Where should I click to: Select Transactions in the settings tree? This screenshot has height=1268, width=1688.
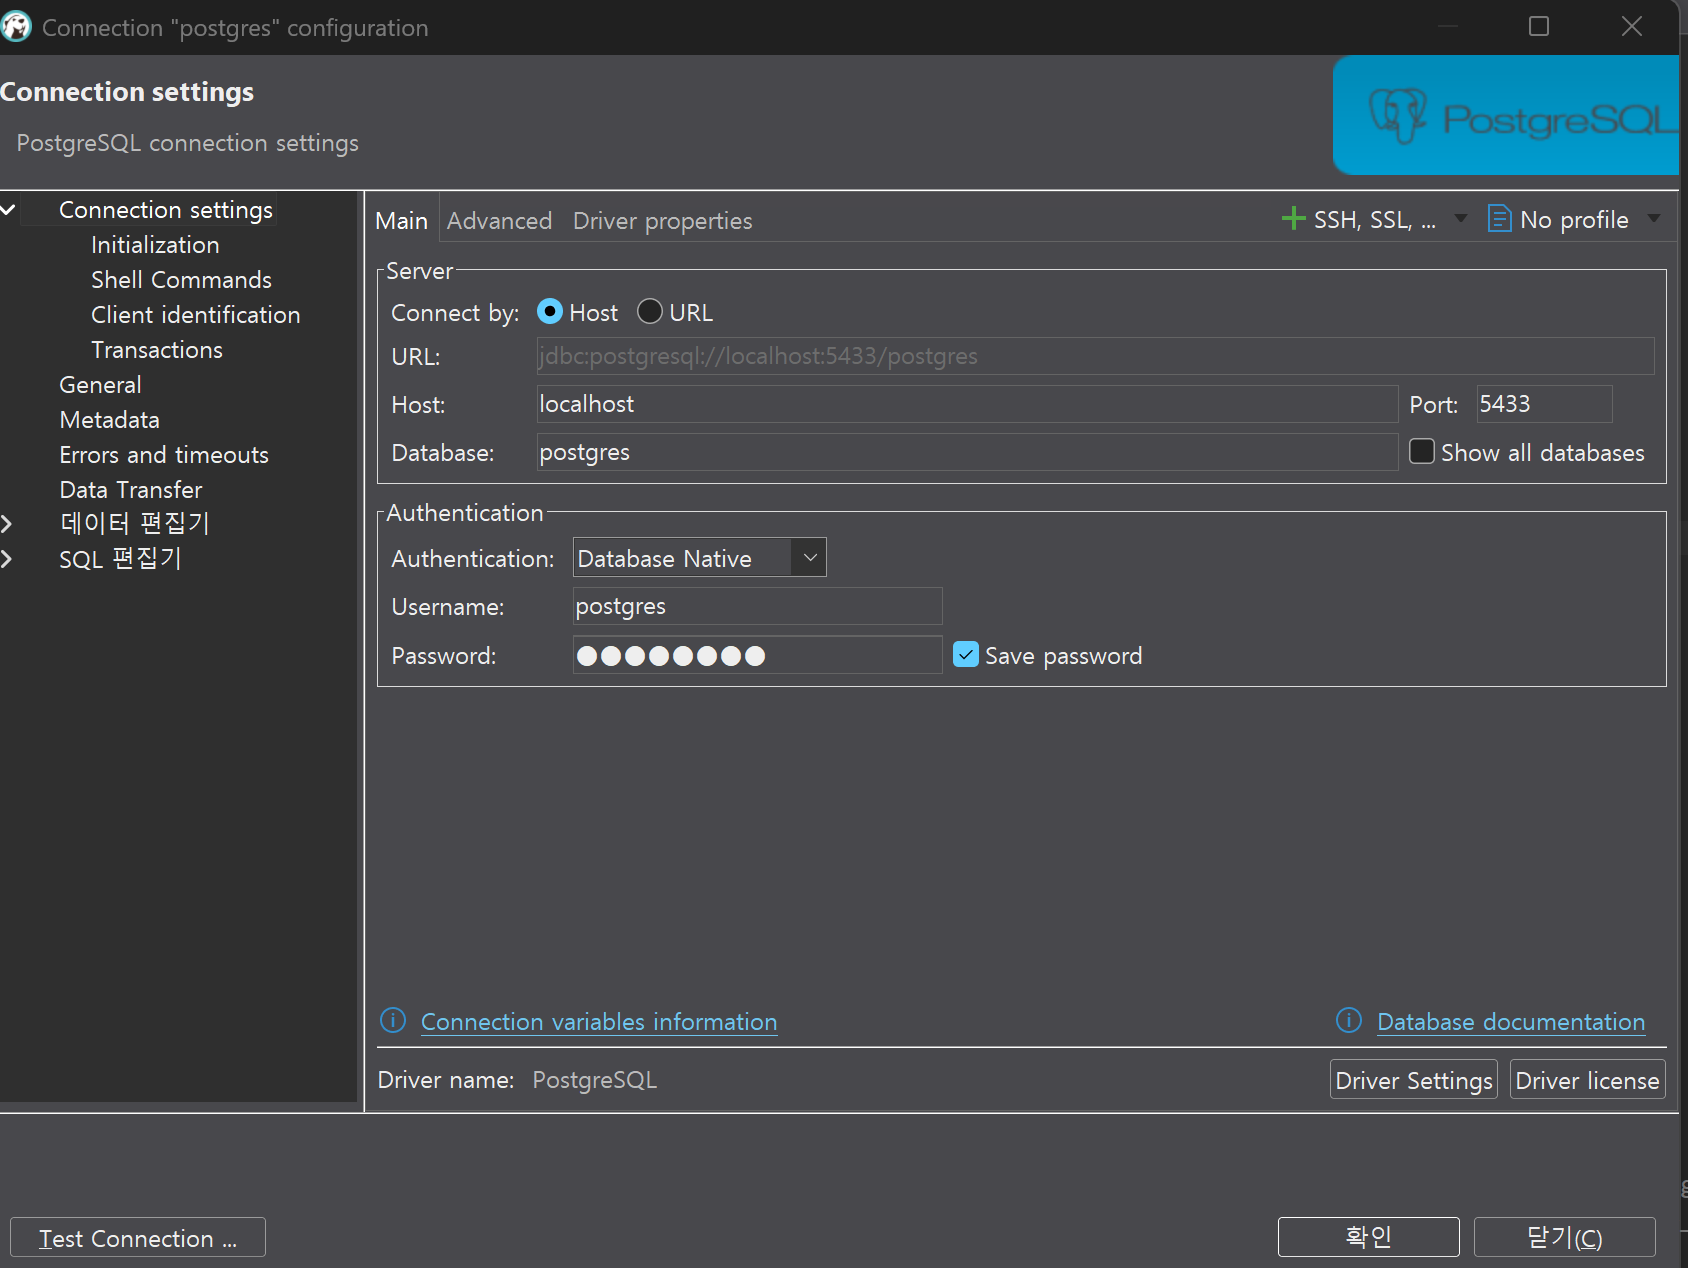(x=157, y=350)
